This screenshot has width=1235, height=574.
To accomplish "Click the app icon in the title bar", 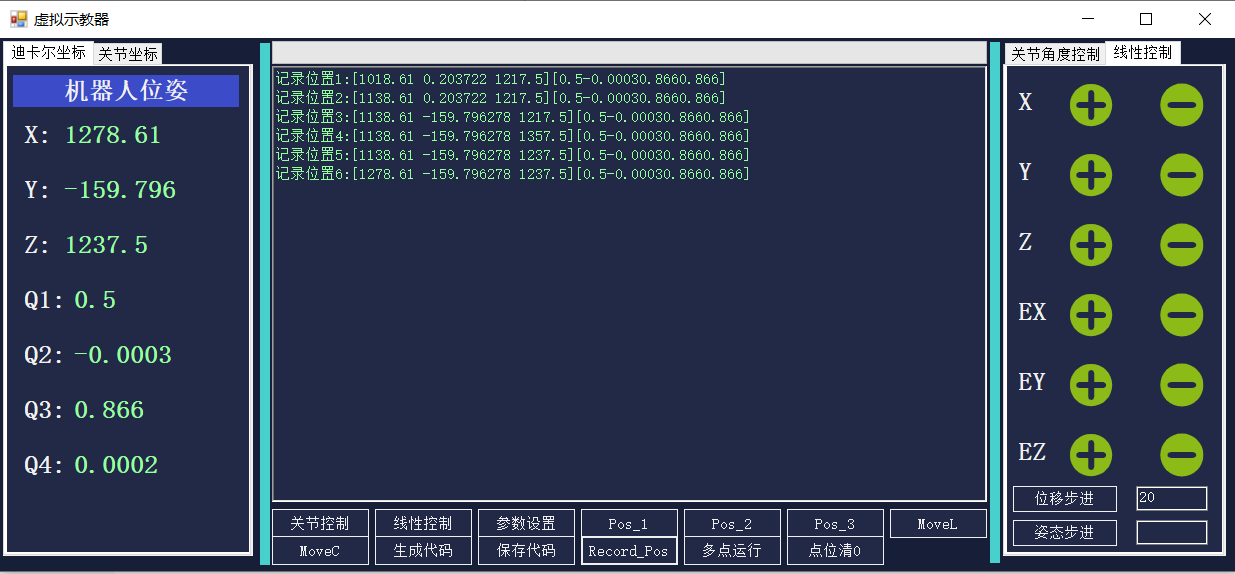I will pyautogui.click(x=18, y=19).
